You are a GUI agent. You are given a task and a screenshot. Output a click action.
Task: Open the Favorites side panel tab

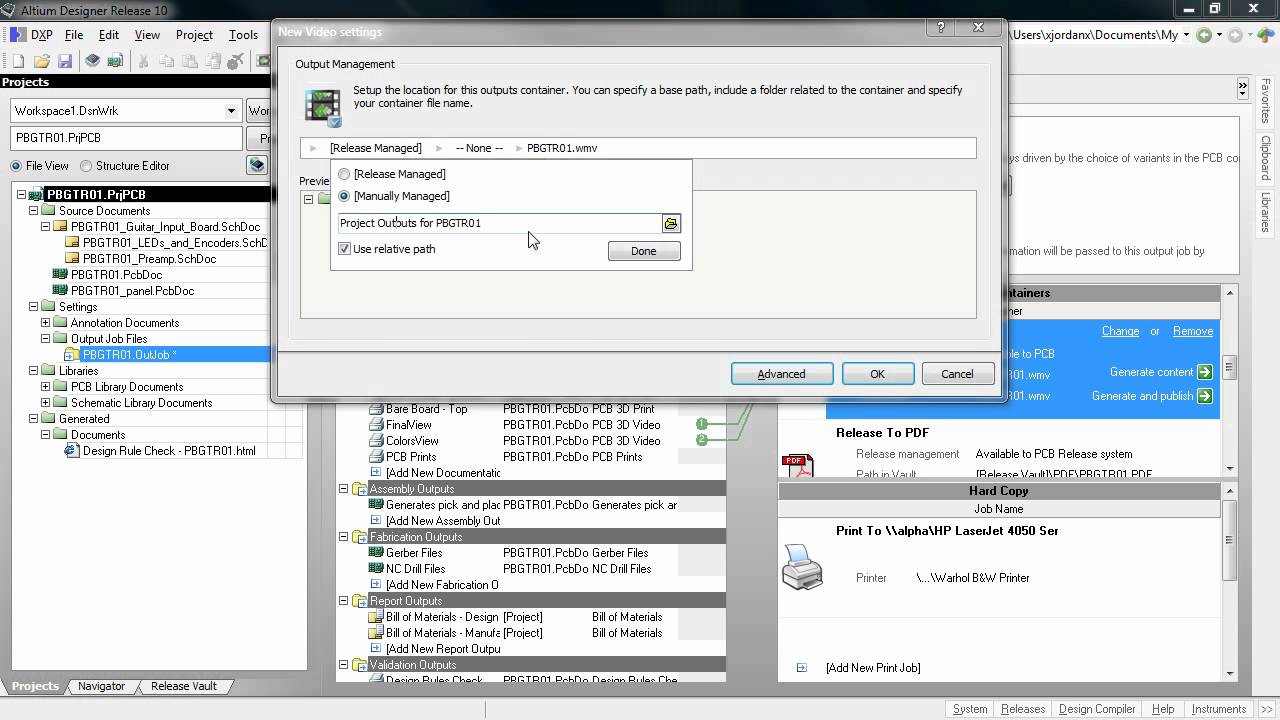click(1265, 102)
